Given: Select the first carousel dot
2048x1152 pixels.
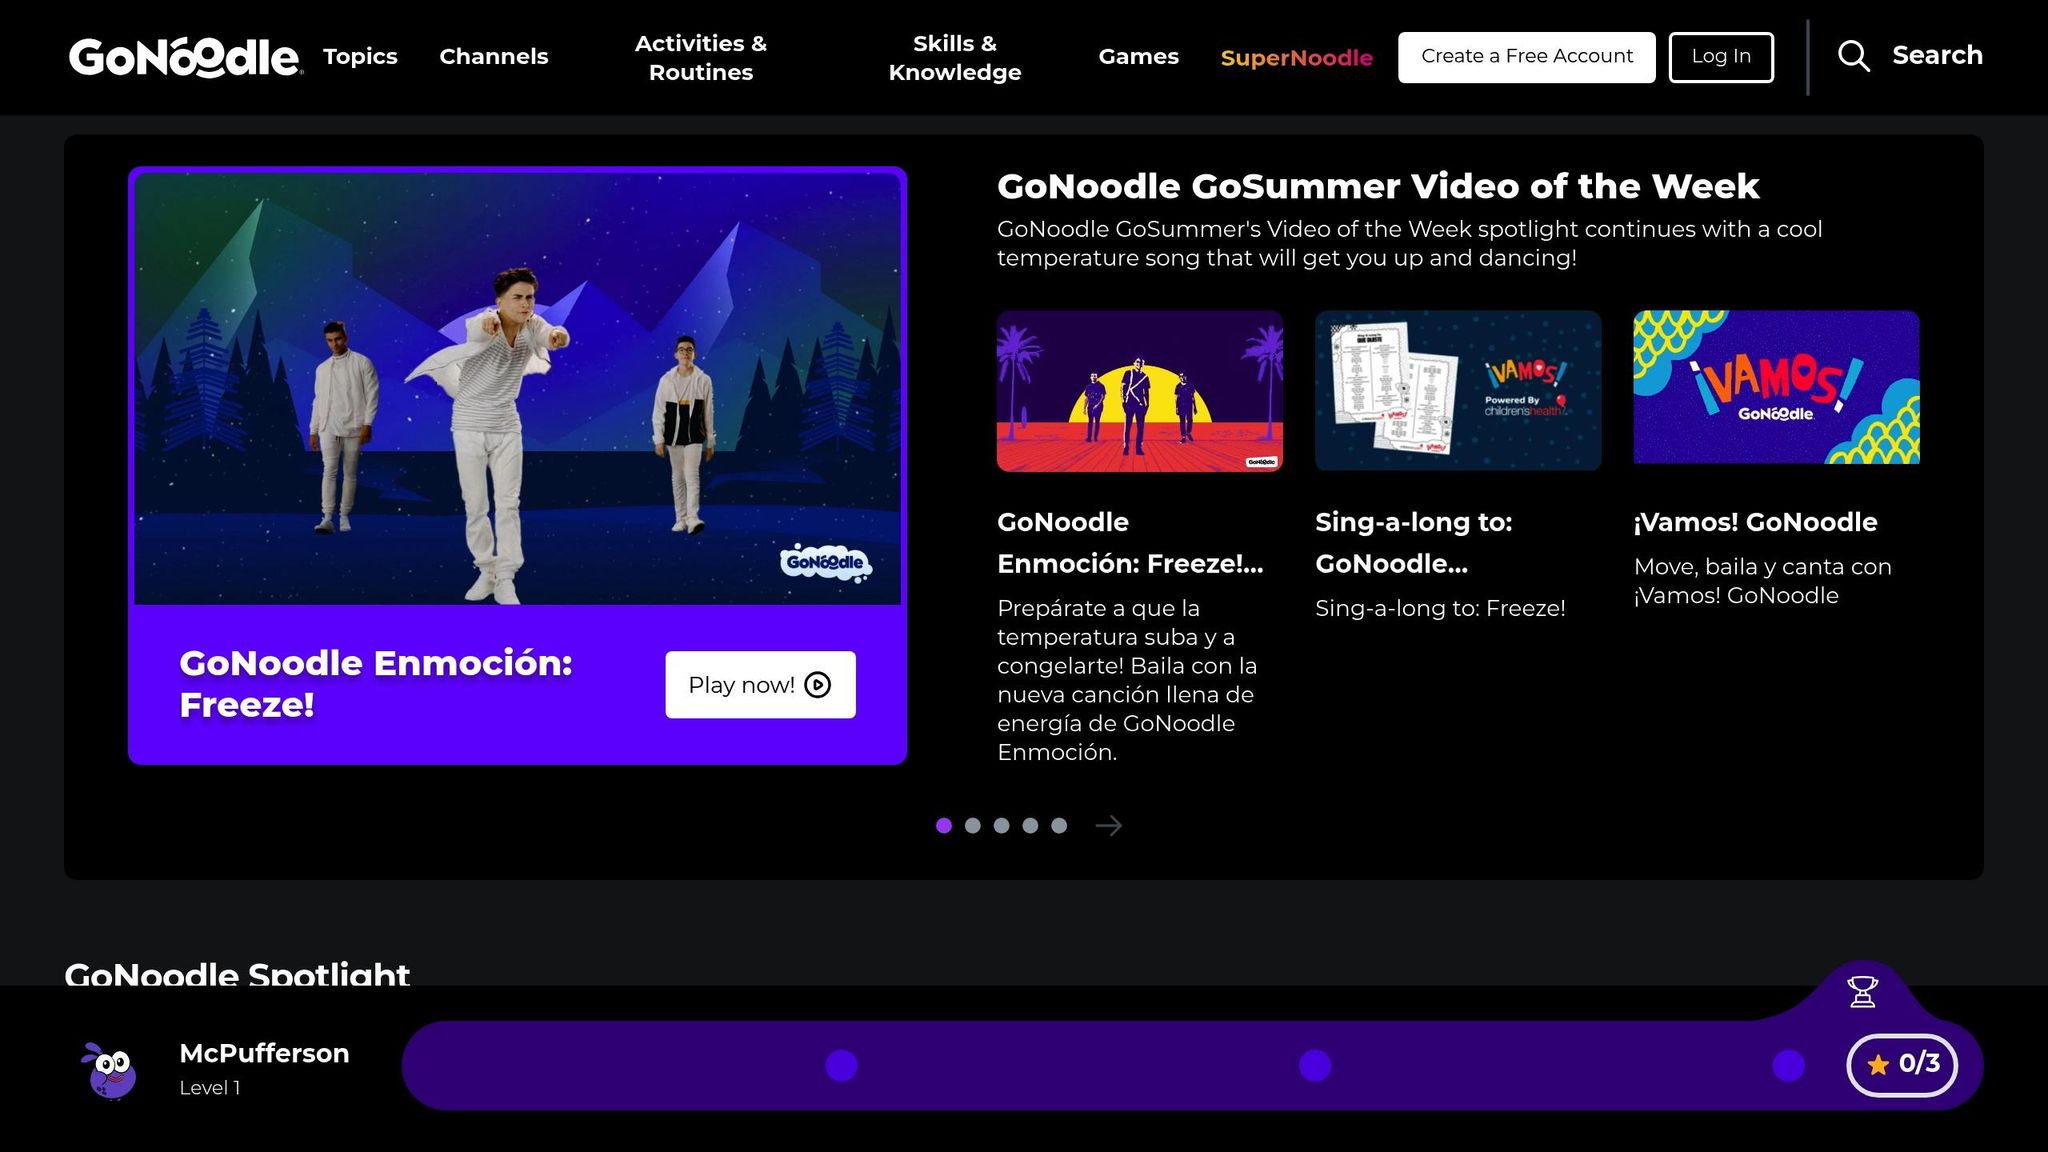Looking at the screenshot, I should click(x=943, y=825).
